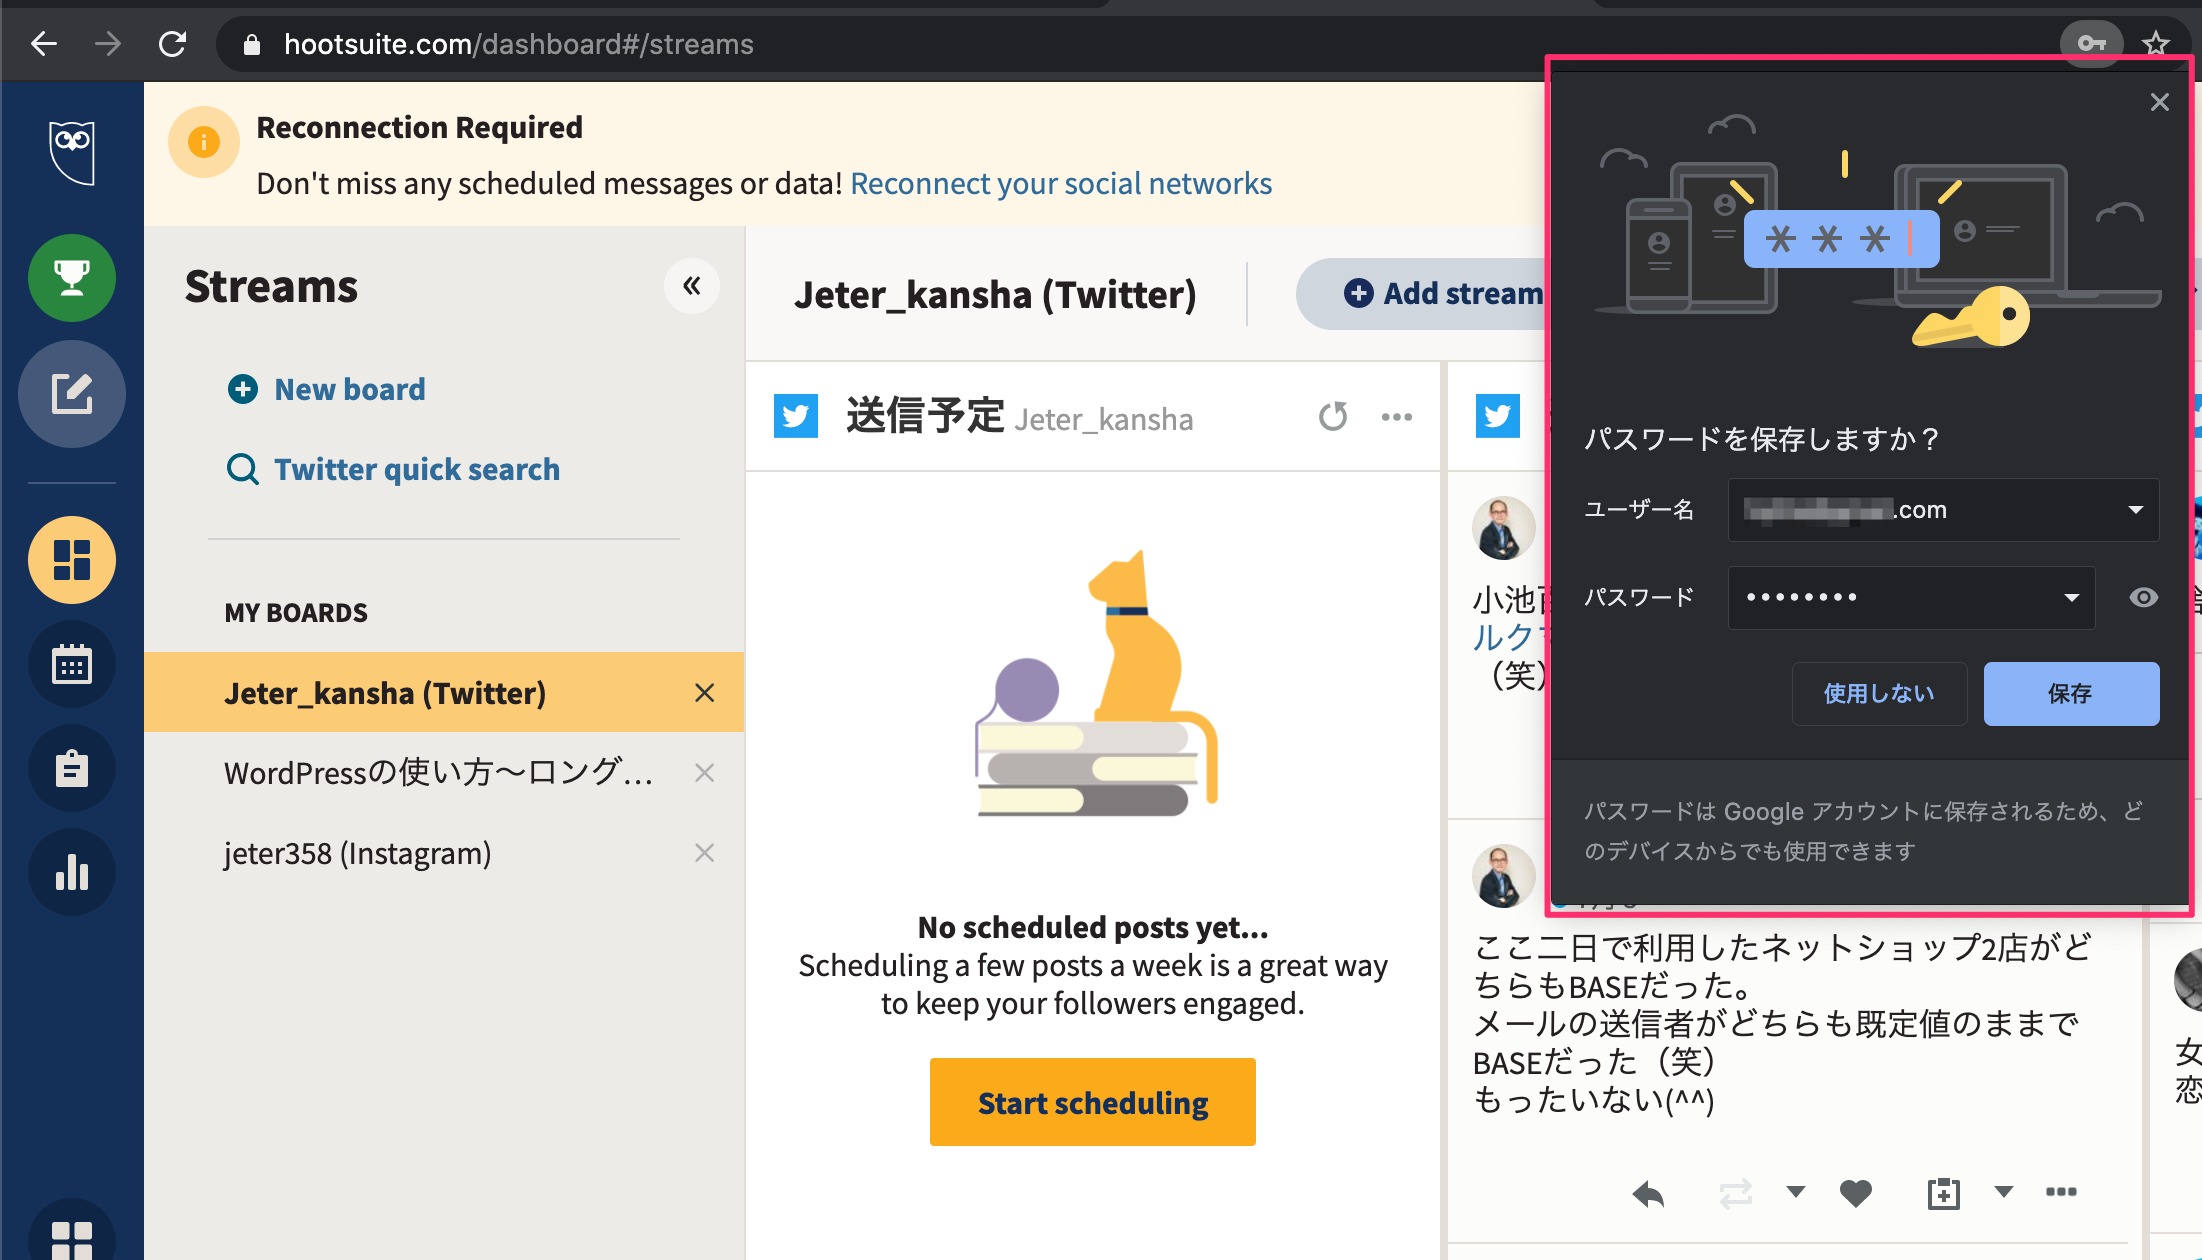Screen dimensions: 2202x1260
Task: Expand the dropdown arrow beside save-to-board icon
Action: pyautogui.click(x=2003, y=1191)
